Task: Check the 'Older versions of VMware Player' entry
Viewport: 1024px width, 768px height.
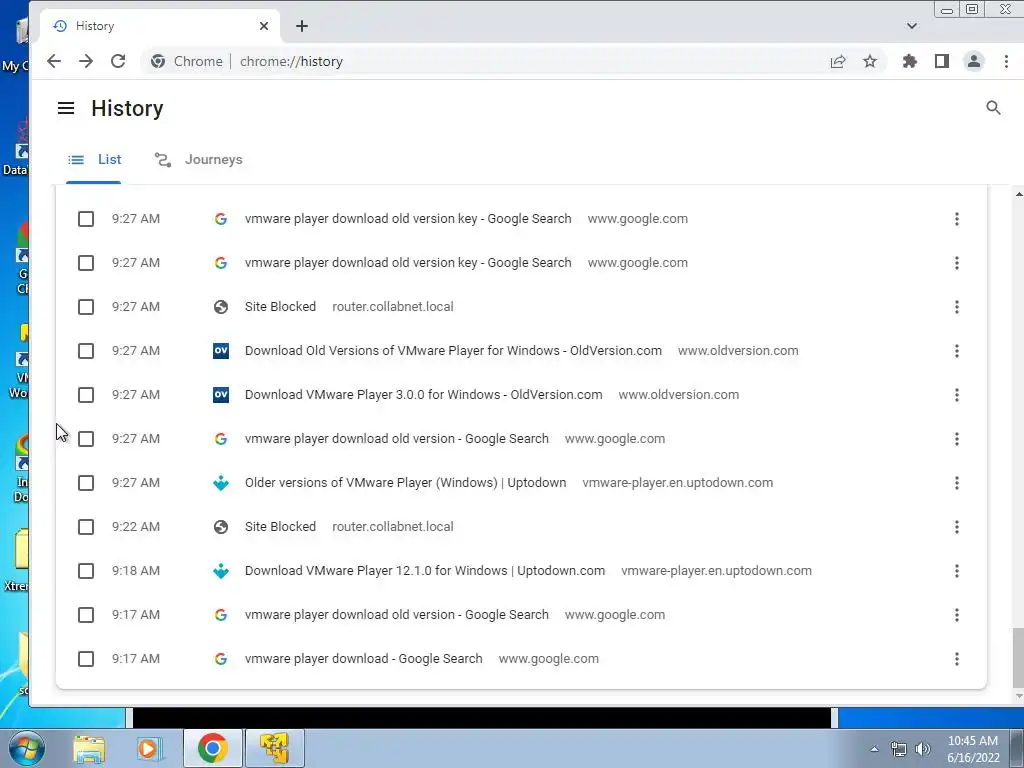Action: pos(86,483)
